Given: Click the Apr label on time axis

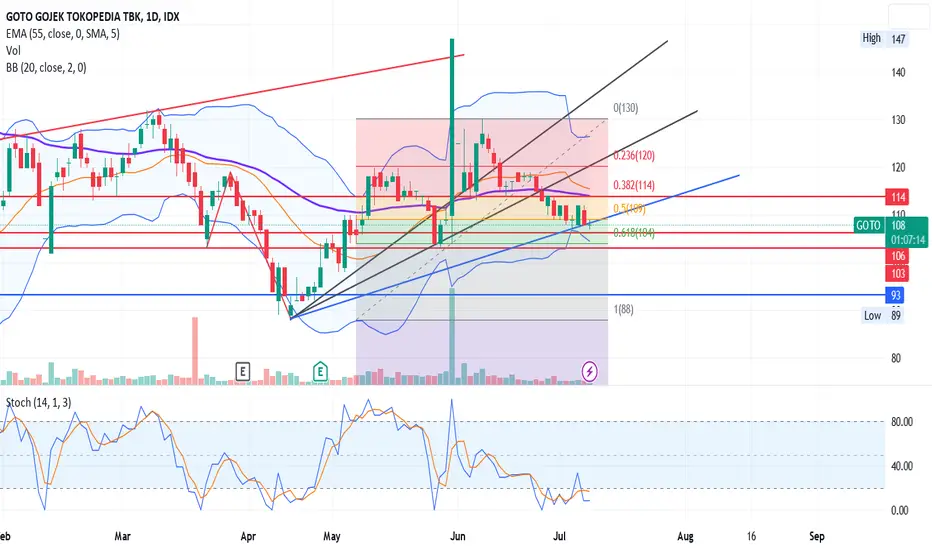Looking at the screenshot, I should click(x=248, y=536).
